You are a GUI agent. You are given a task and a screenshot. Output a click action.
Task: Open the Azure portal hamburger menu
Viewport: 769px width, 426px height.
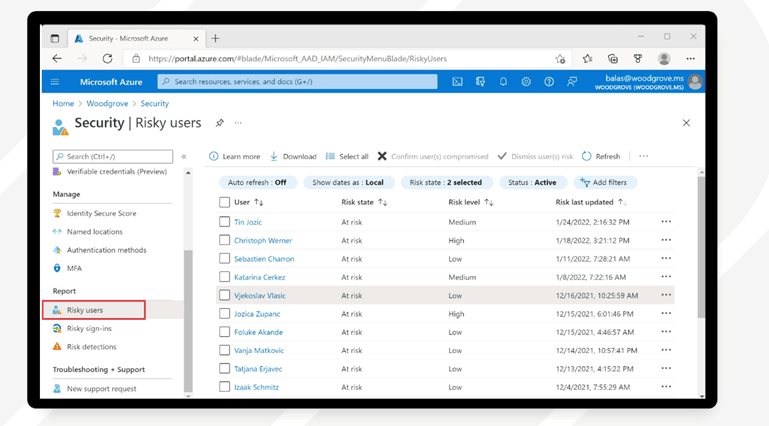[x=55, y=82]
